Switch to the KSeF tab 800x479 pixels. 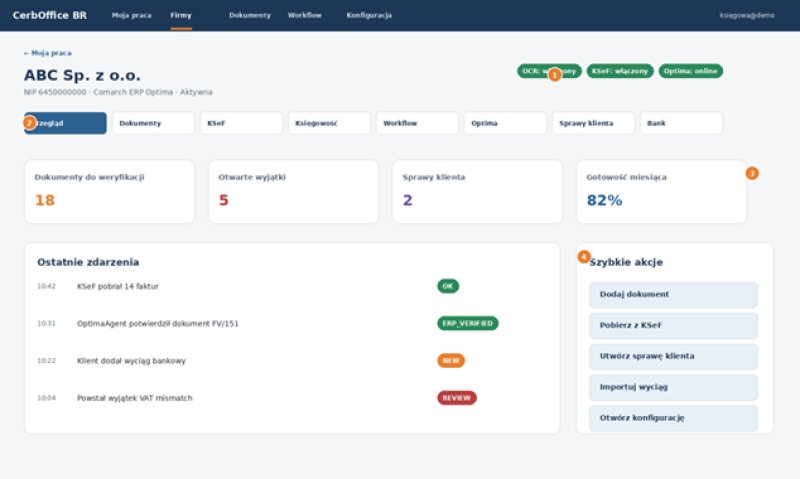[241, 123]
